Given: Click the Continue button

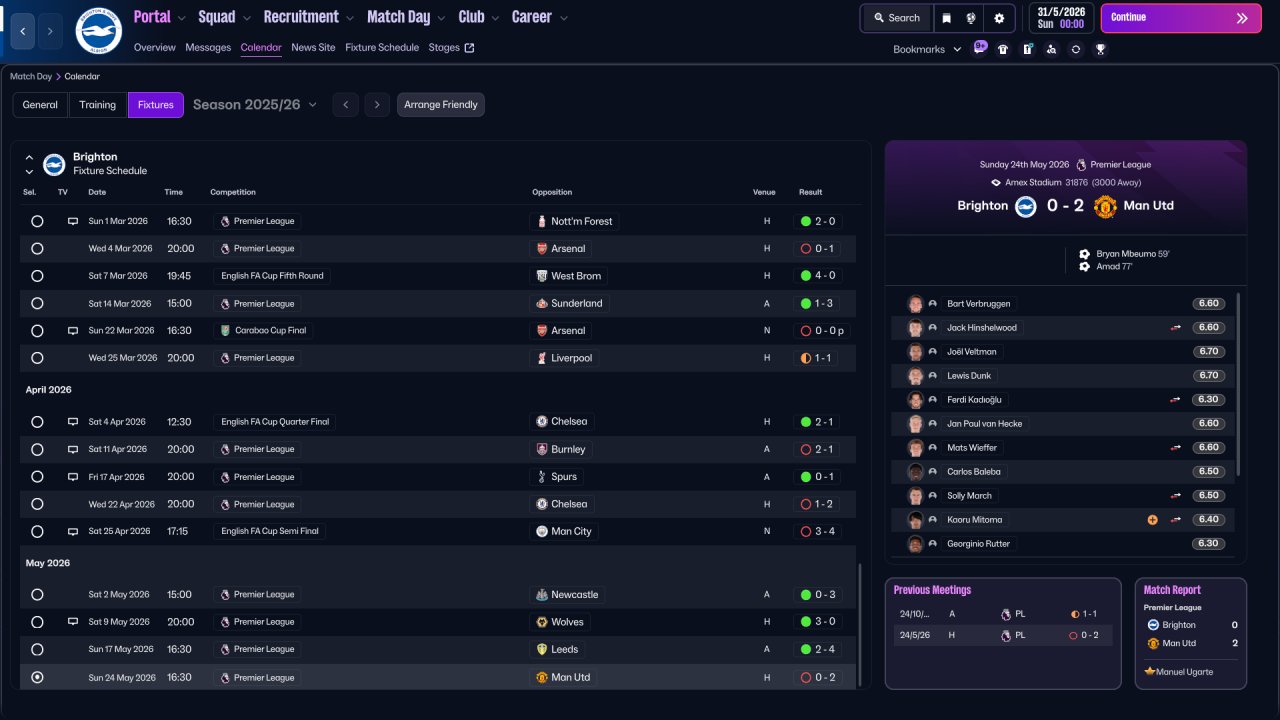Looking at the screenshot, I should pyautogui.click(x=1181, y=18).
